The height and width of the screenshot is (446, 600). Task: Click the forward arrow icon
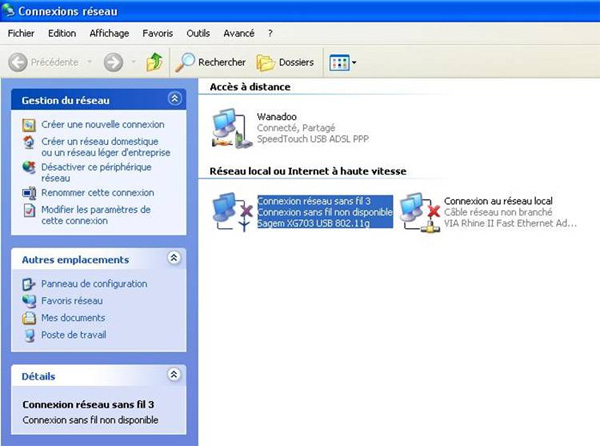click(x=113, y=62)
